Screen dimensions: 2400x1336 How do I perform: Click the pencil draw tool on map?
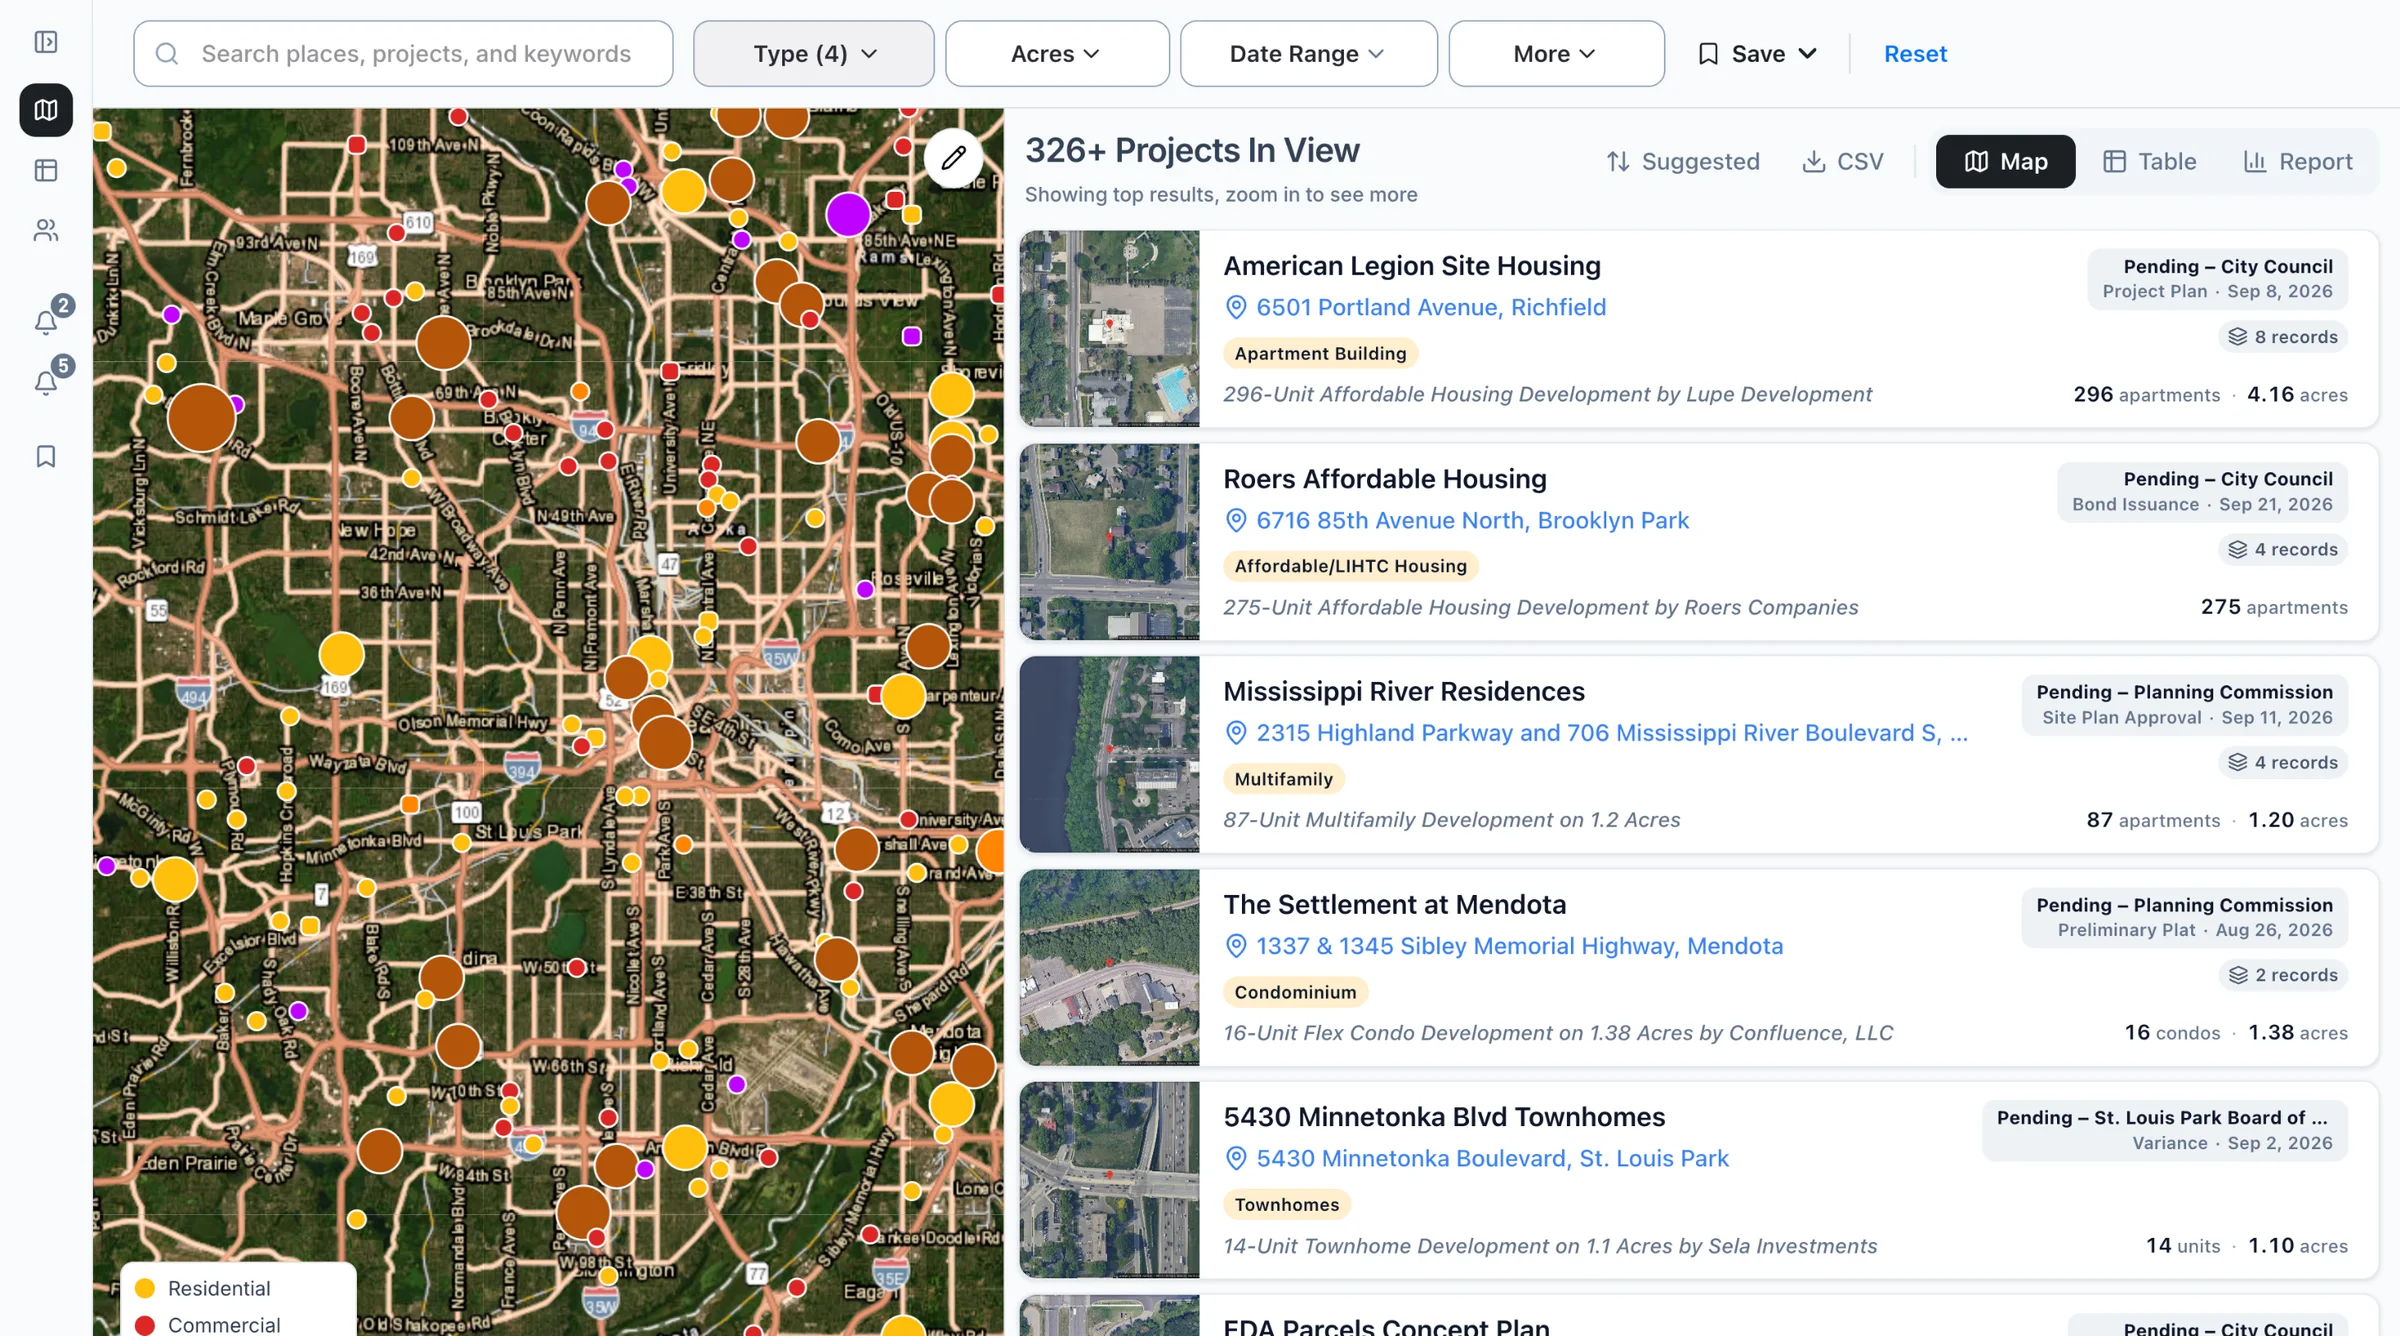(953, 158)
